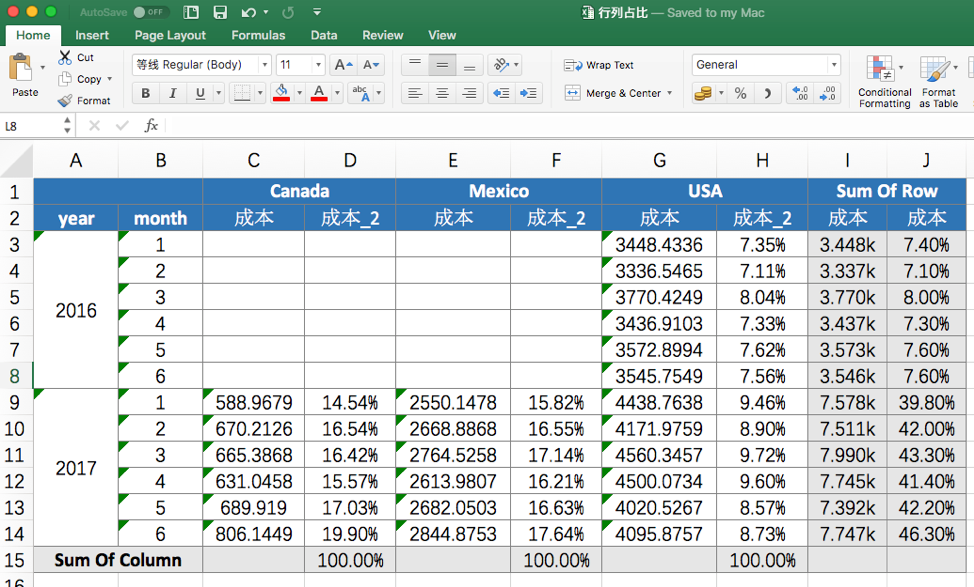Viewport: 974px width, 587px height.
Task: Switch to the Formulas tab
Action: 258,35
